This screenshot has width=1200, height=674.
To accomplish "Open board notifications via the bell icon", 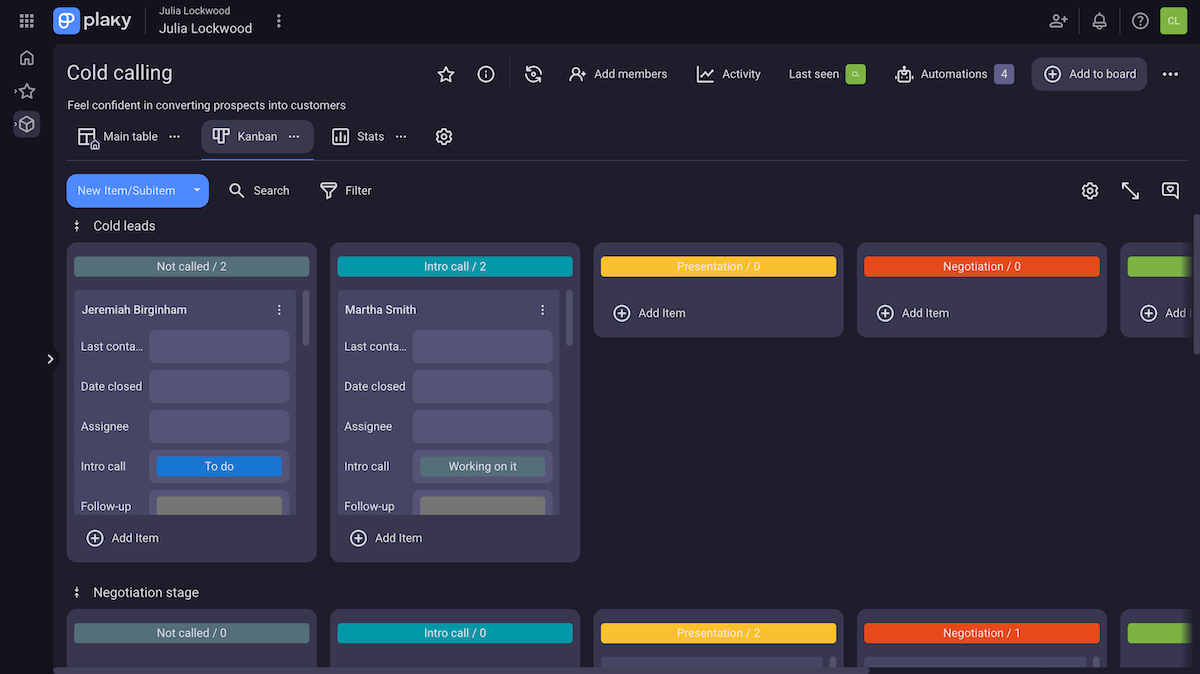I will pos(1099,20).
